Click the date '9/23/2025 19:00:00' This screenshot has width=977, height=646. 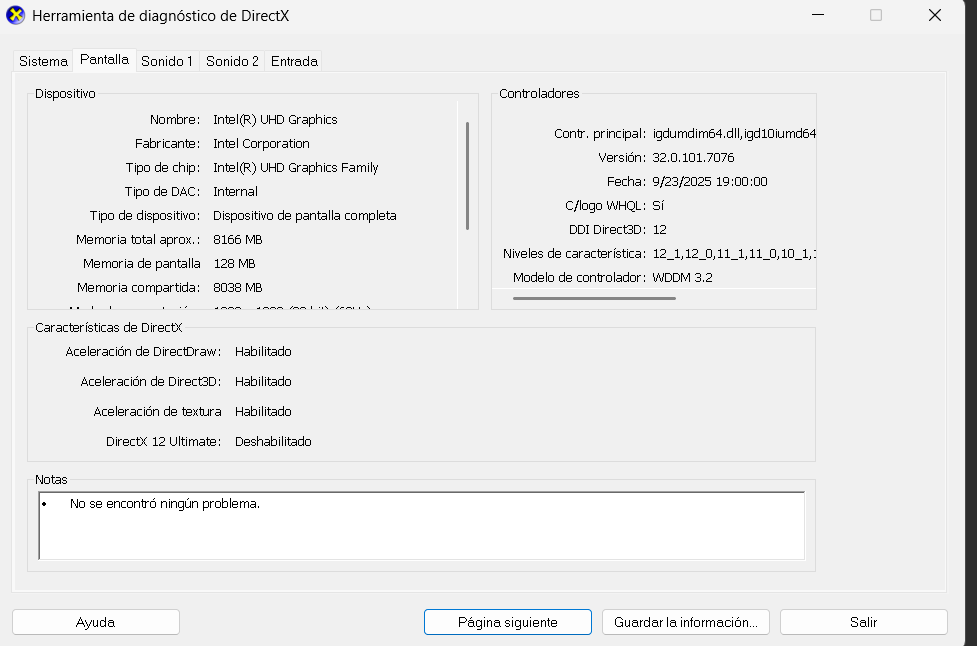[x=710, y=182]
